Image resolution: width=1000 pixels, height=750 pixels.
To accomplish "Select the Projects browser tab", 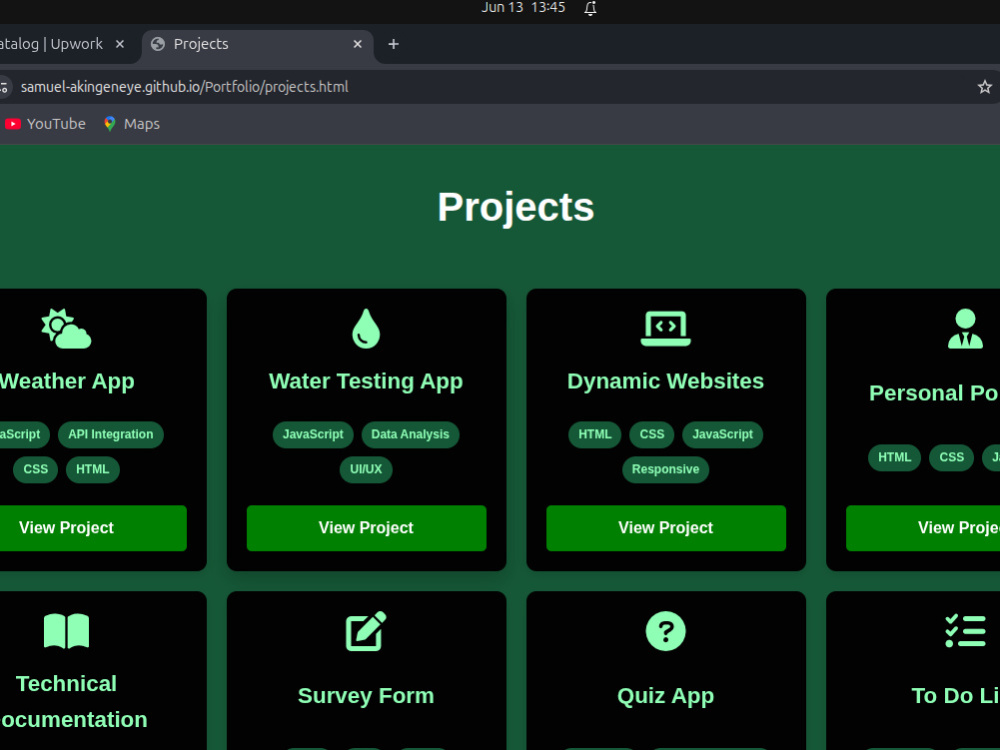I will 258,45.
